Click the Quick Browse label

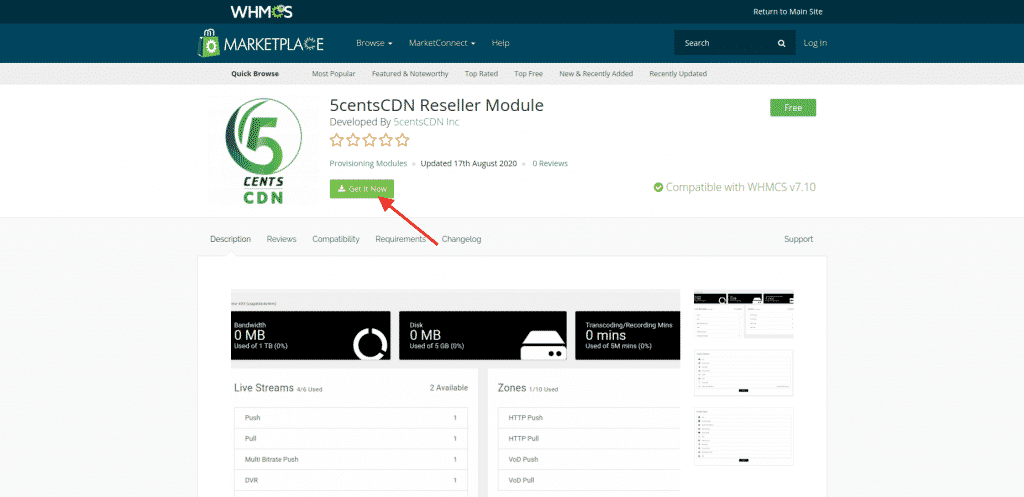(255, 74)
